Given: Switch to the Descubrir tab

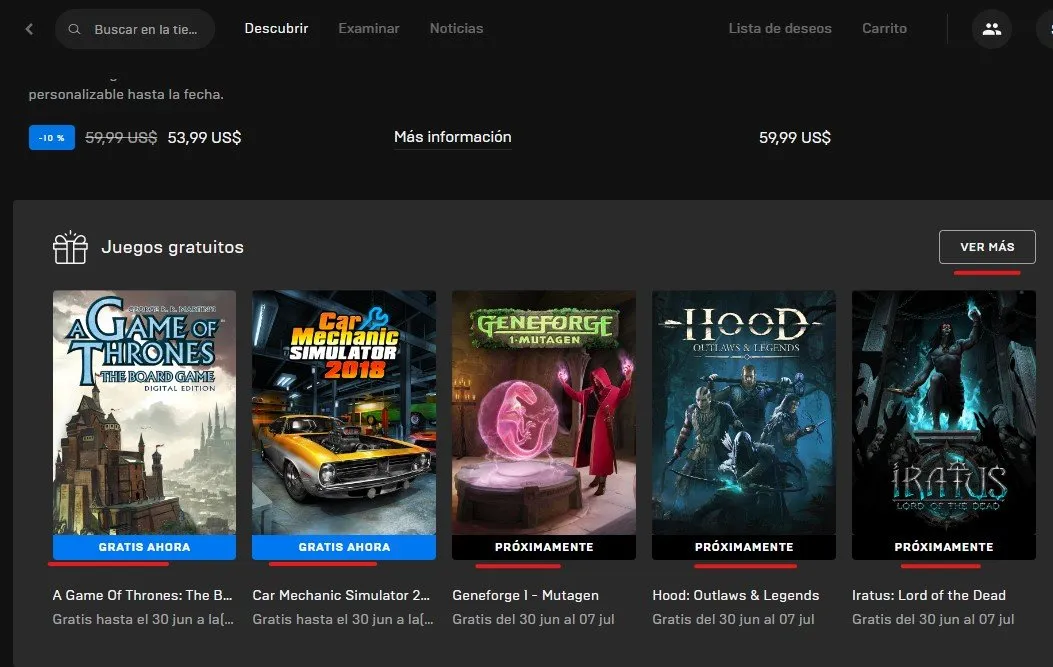Looking at the screenshot, I should click(x=276, y=28).
